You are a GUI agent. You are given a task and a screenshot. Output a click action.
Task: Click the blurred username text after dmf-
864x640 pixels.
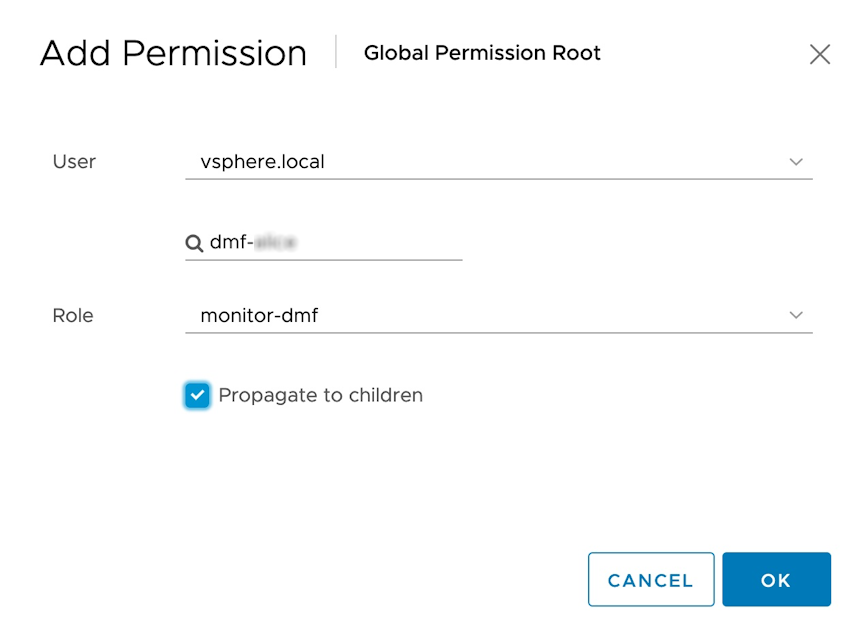[276, 242]
